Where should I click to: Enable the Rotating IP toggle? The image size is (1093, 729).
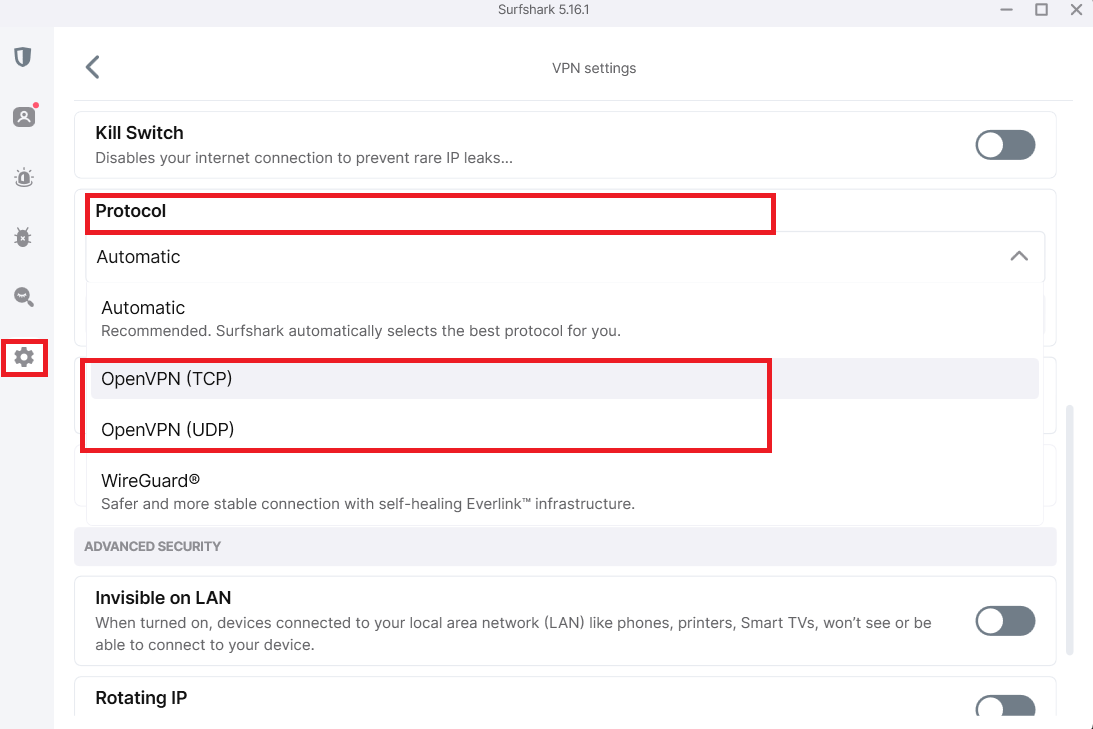point(1005,706)
